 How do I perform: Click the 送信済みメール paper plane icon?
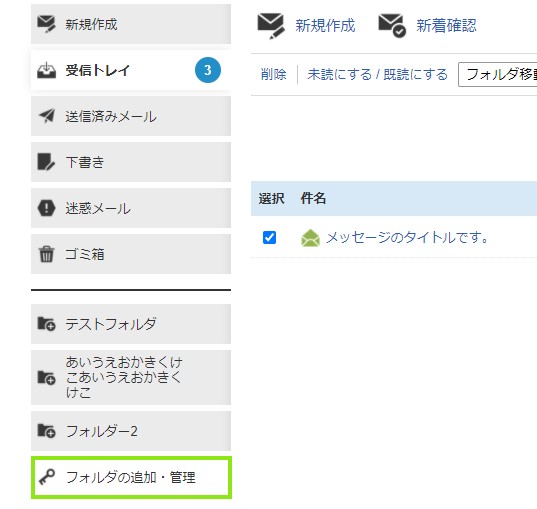point(47,116)
